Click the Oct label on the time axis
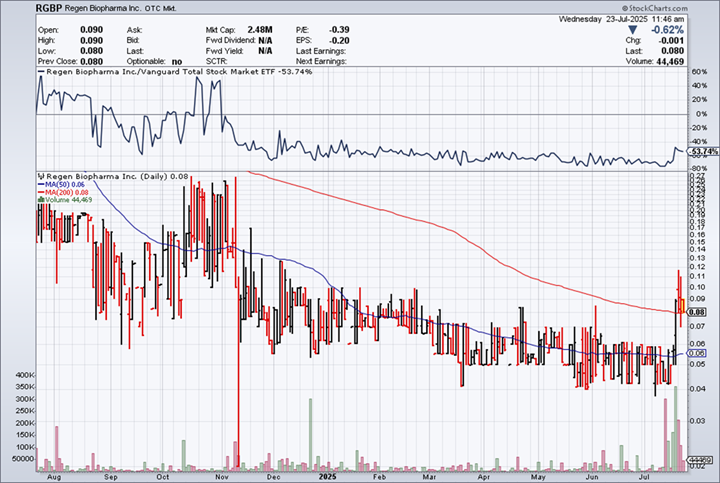720x483 pixels. coord(163,477)
